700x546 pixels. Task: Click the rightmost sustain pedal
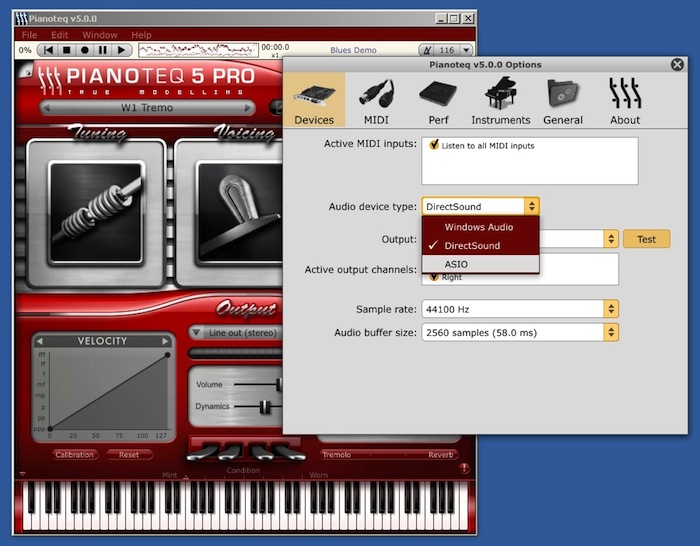coord(288,452)
